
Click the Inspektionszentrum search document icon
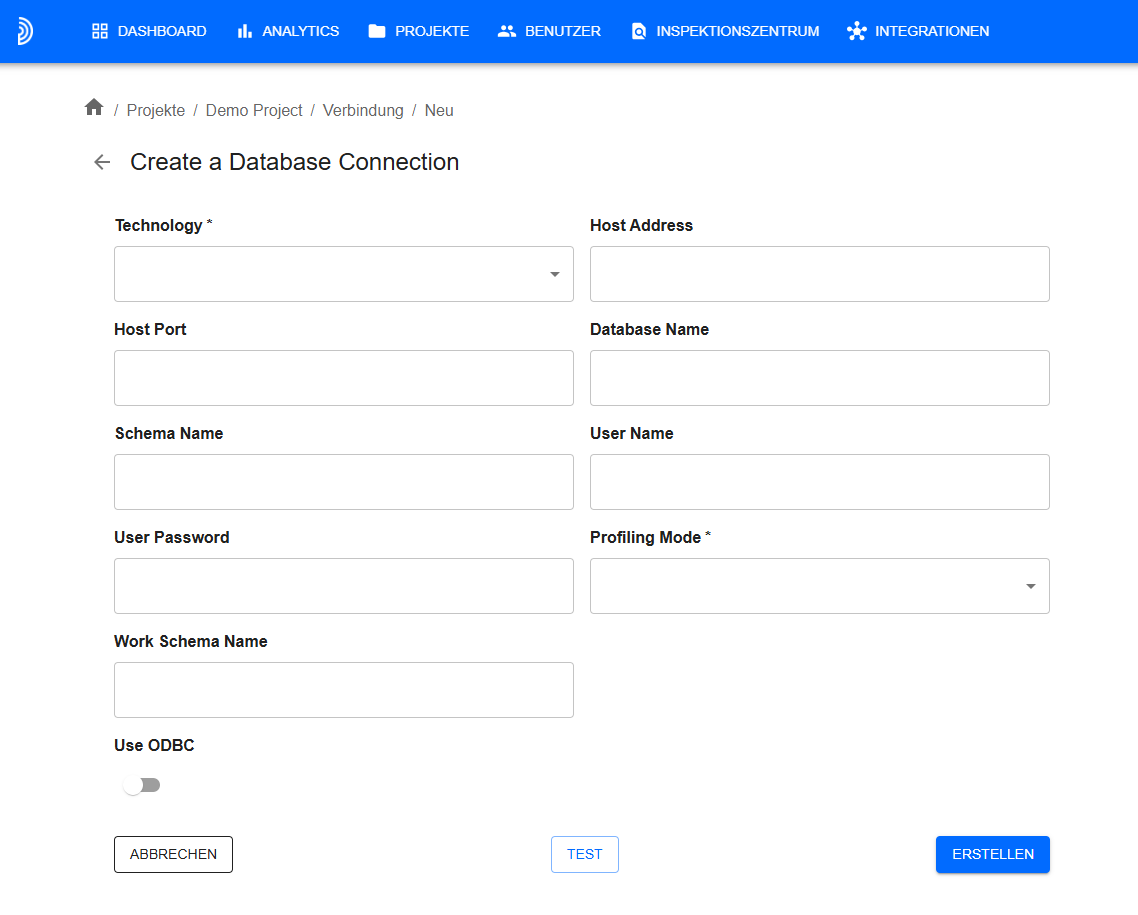click(639, 31)
